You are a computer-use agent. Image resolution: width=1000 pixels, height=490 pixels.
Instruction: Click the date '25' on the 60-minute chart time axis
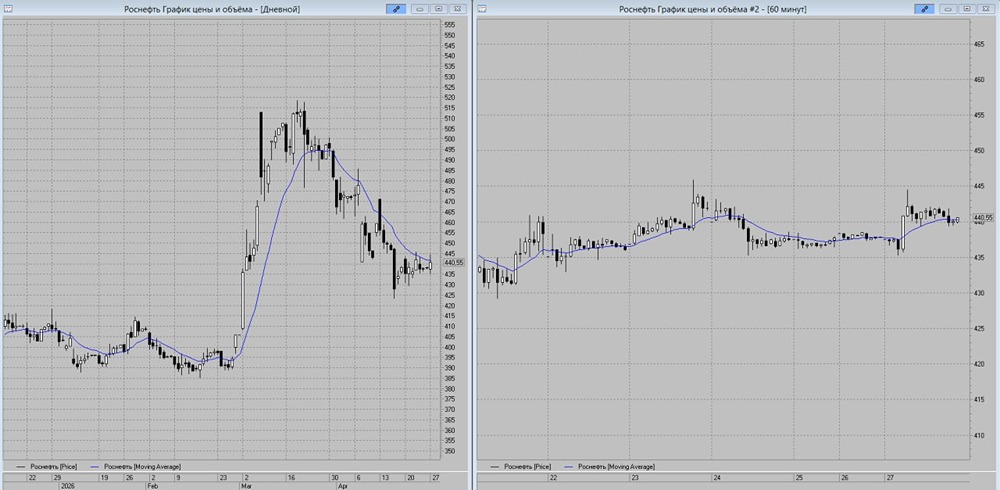coord(799,477)
